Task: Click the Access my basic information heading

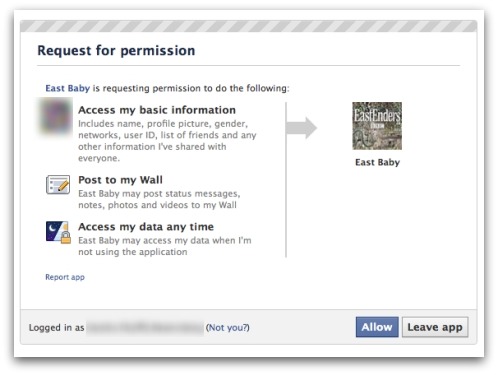Action: (157, 110)
